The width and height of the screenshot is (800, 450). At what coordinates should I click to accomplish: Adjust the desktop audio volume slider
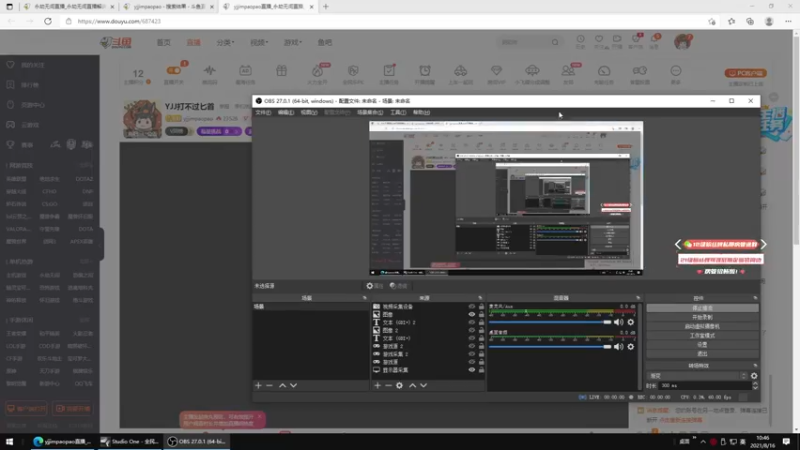click(x=550, y=347)
